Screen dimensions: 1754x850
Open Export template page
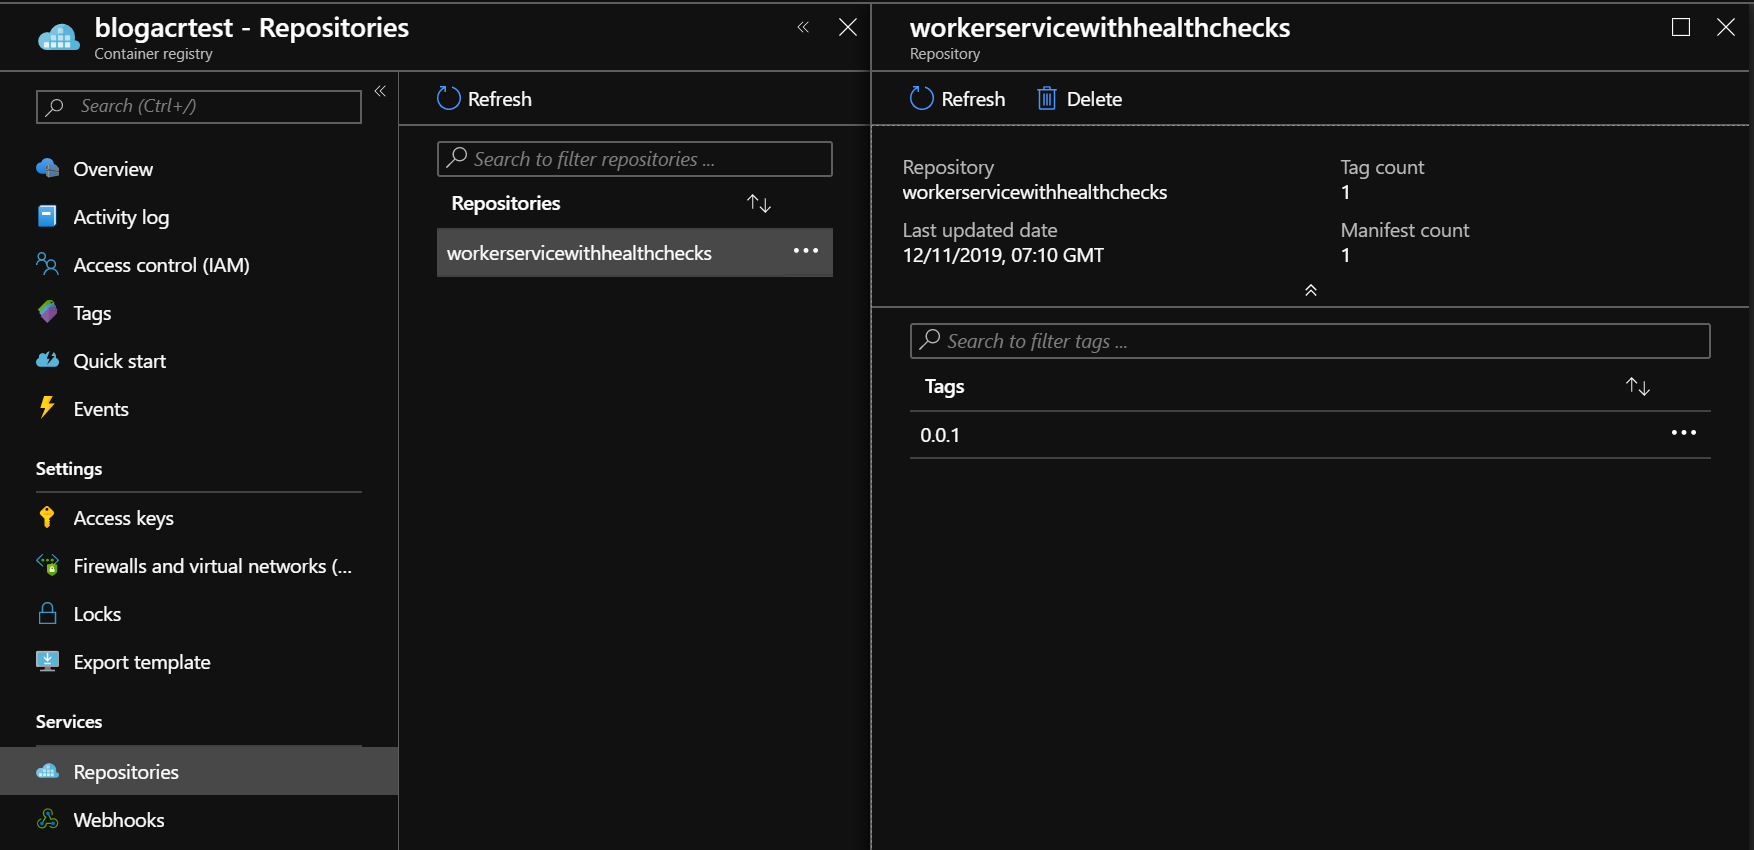pyautogui.click(x=142, y=662)
